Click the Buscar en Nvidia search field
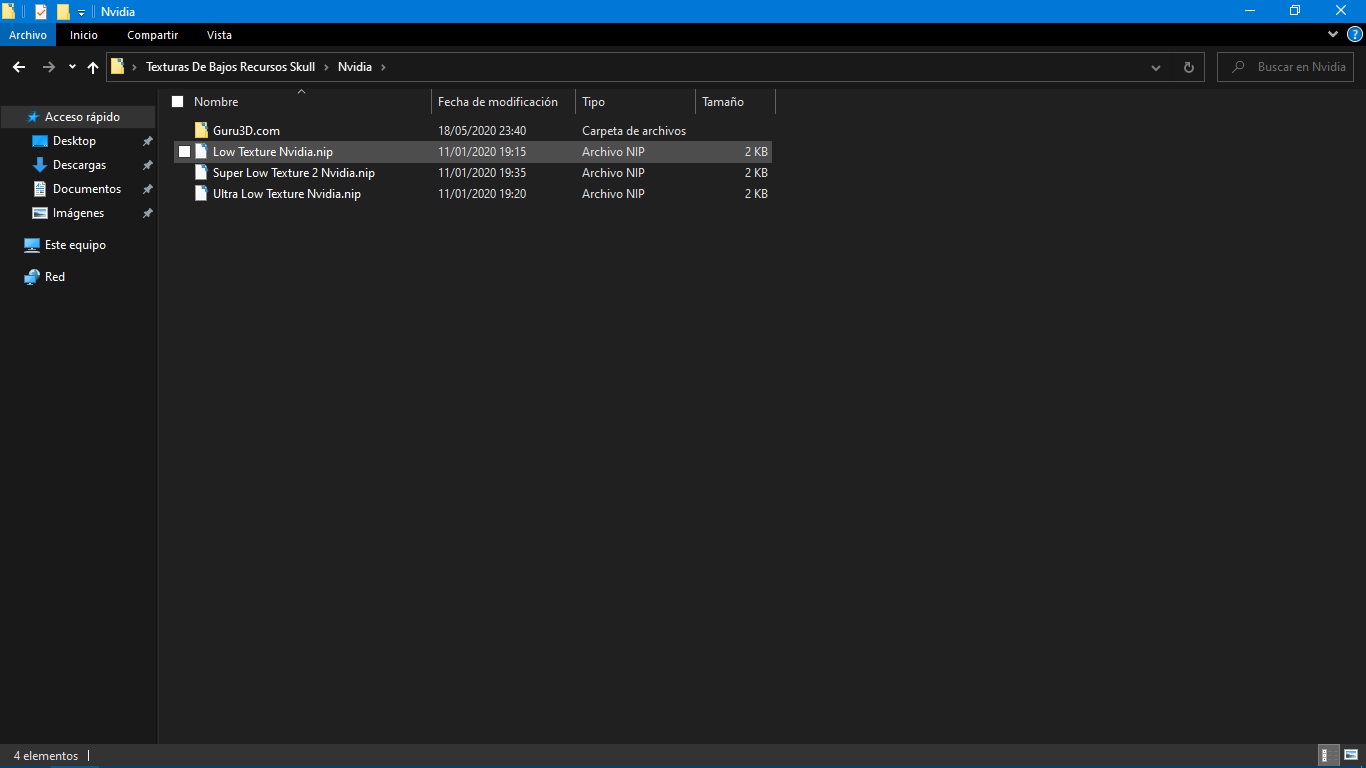Viewport: 1366px width, 768px height. coord(1286,67)
